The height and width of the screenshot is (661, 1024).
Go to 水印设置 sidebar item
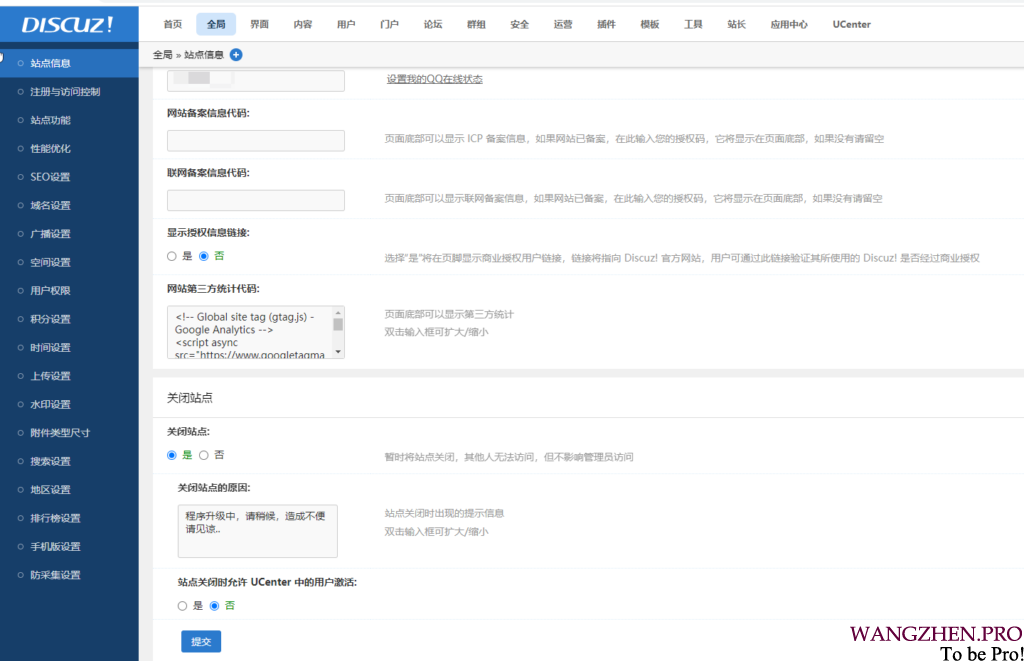pyautogui.click(x=50, y=405)
